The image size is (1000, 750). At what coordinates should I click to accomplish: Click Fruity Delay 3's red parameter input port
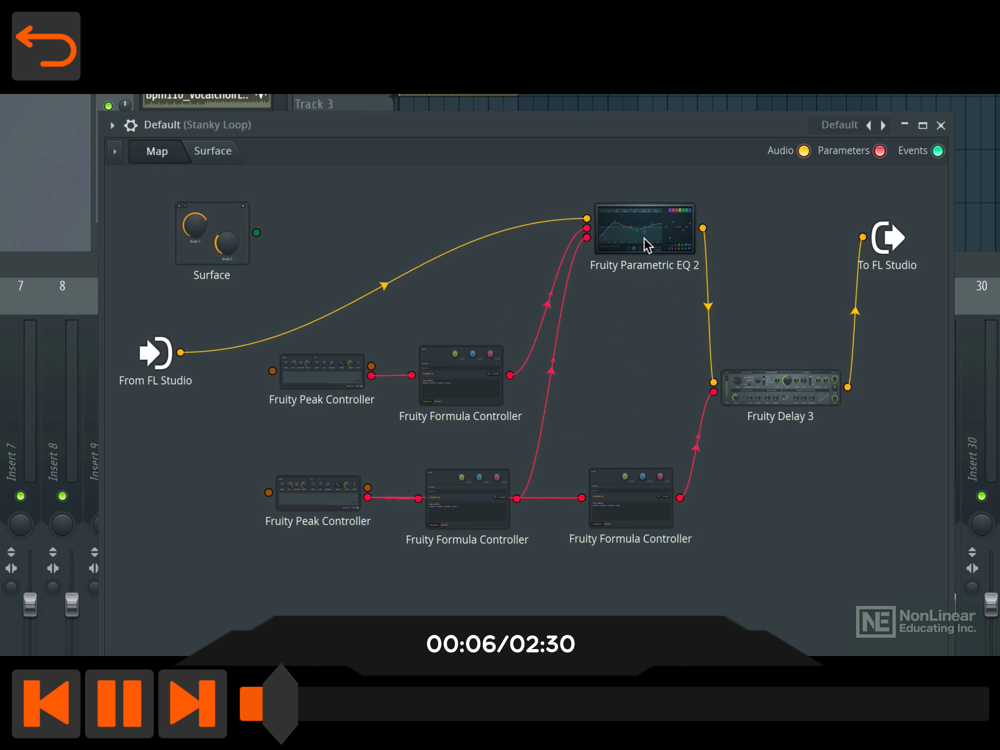click(714, 392)
